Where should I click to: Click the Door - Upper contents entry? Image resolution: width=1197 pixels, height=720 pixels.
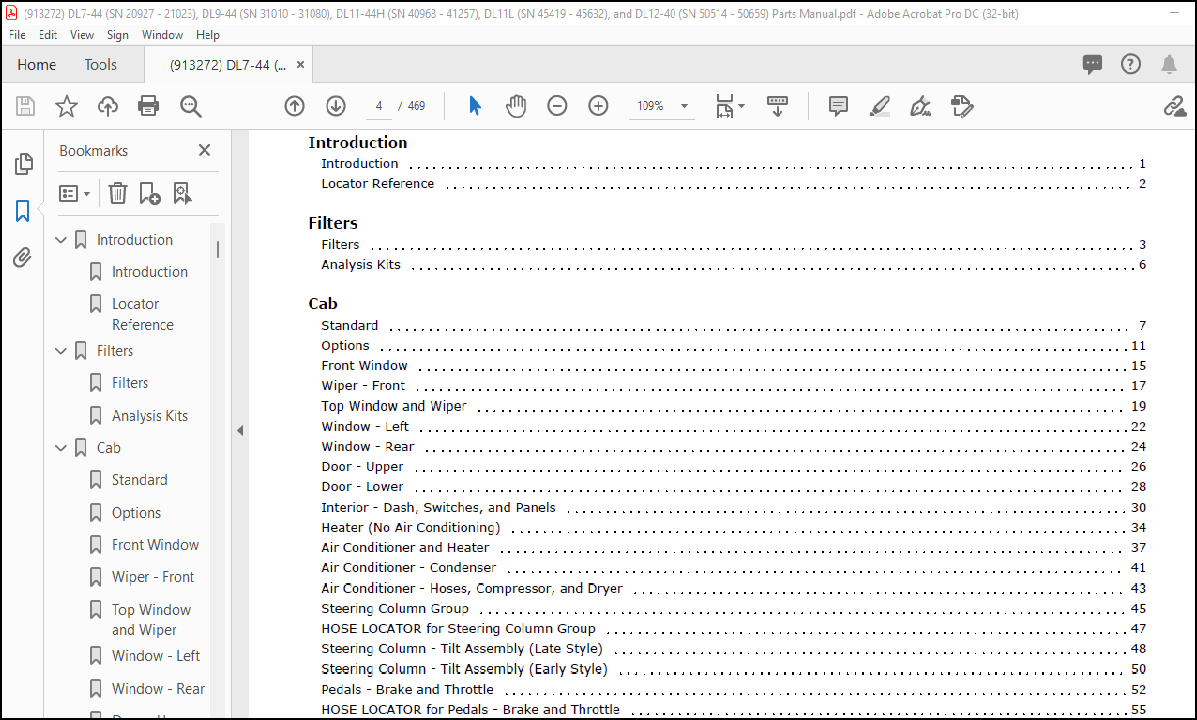[x=363, y=467]
